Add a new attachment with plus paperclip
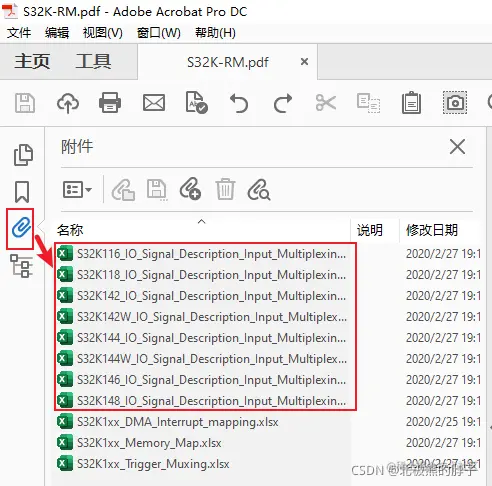Image resolution: width=492 pixels, height=486 pixels. [x=190, y=189]
